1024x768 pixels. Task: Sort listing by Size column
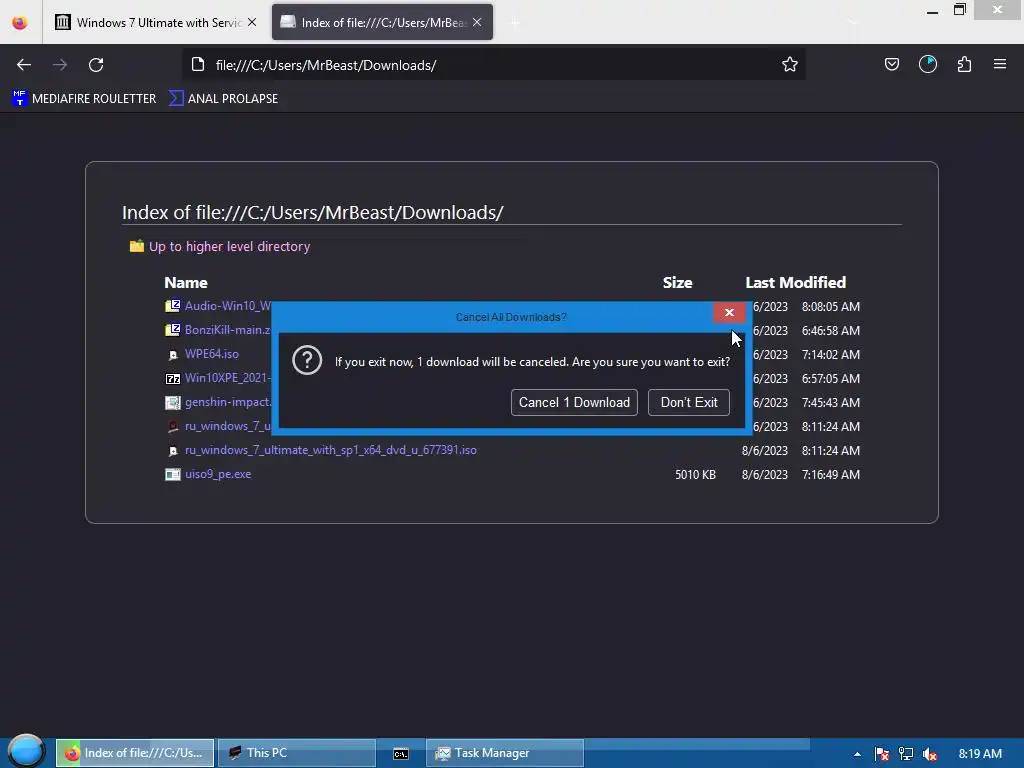click(x=677, y=283)
